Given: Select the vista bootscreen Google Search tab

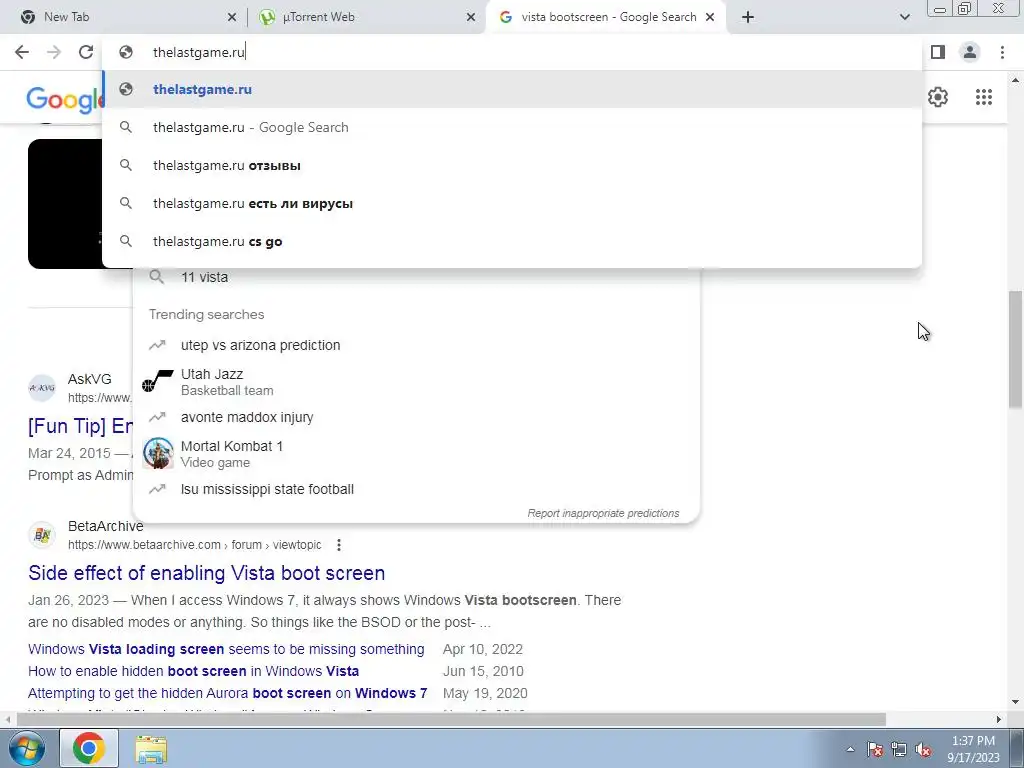Looking at the screenshot, I should point(605,17).
